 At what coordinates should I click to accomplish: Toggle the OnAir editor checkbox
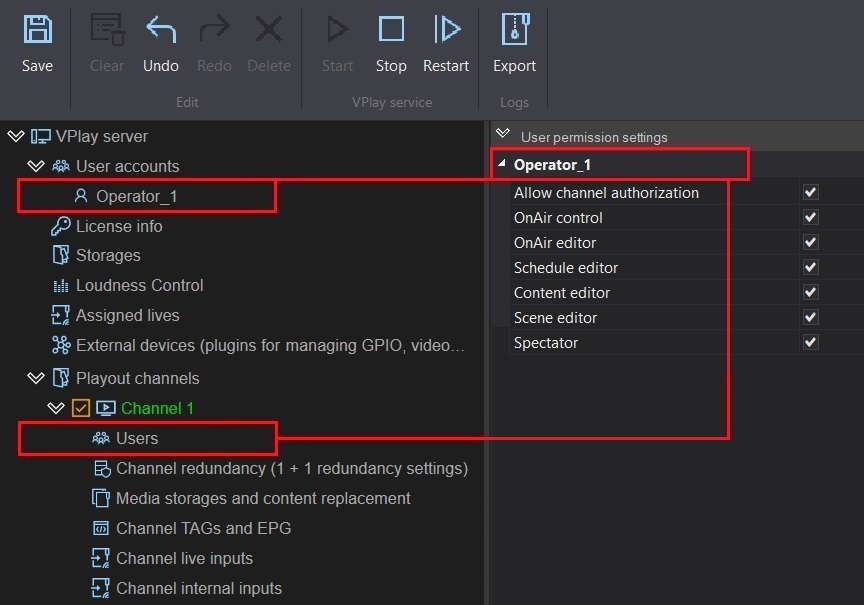pyautogui.click(x=811, y=242)
